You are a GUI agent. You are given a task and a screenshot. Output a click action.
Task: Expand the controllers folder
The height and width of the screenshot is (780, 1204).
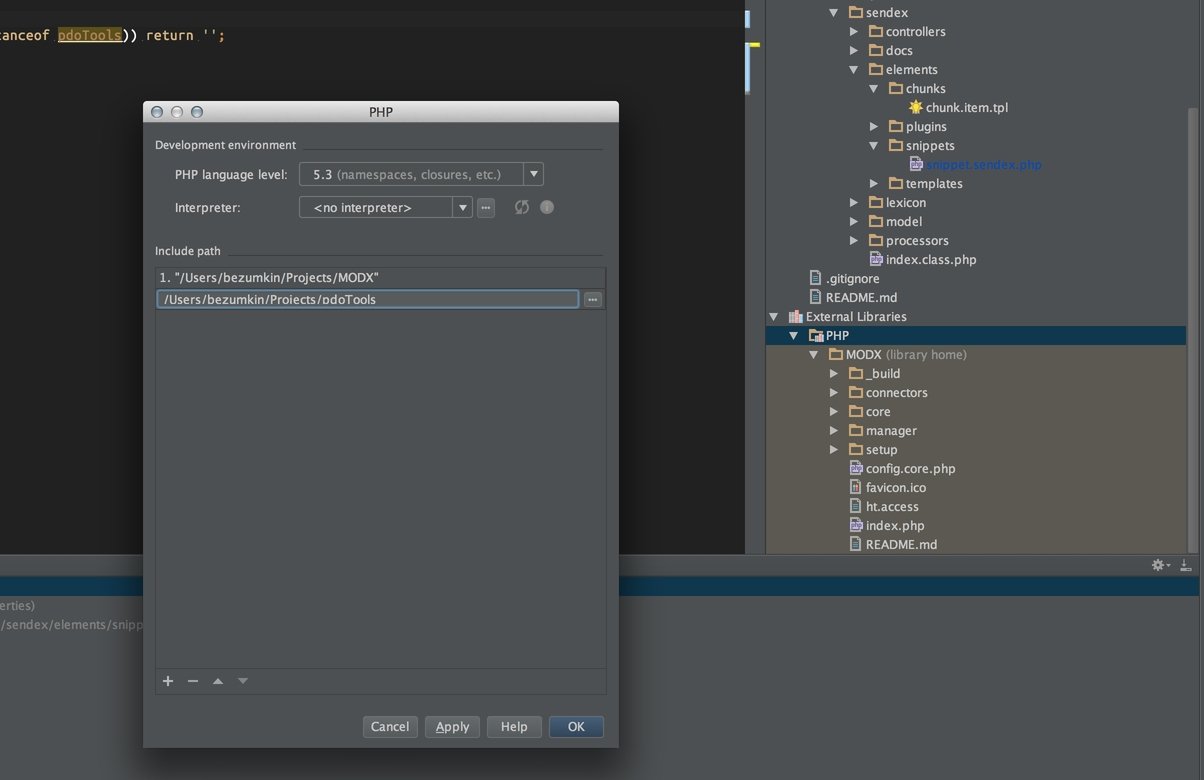tap(854, 32)
